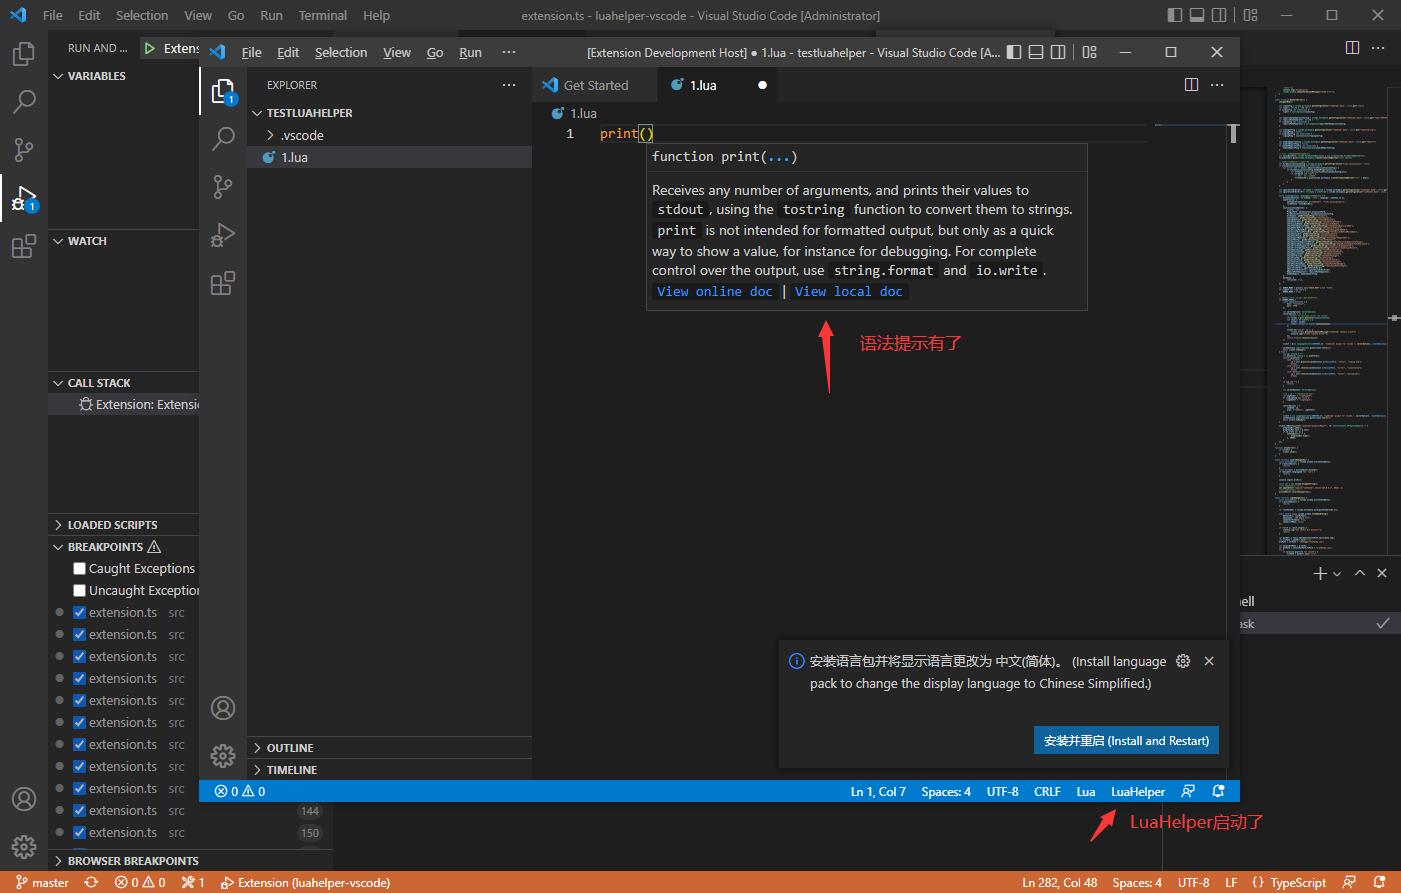Open More Actions in the 1.lua editor title bar
1401x893 pixels.
[x=1217, y=85]
